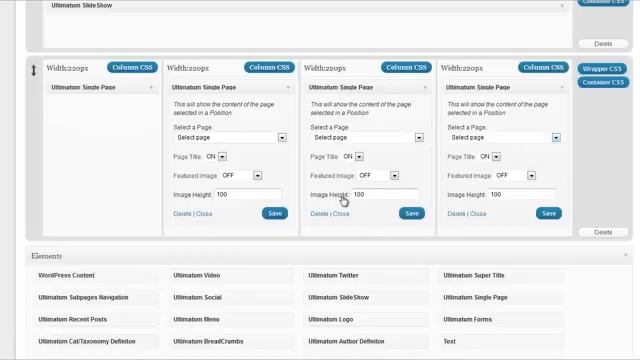Open Column CSS for the first column

(x=132, y=67)
